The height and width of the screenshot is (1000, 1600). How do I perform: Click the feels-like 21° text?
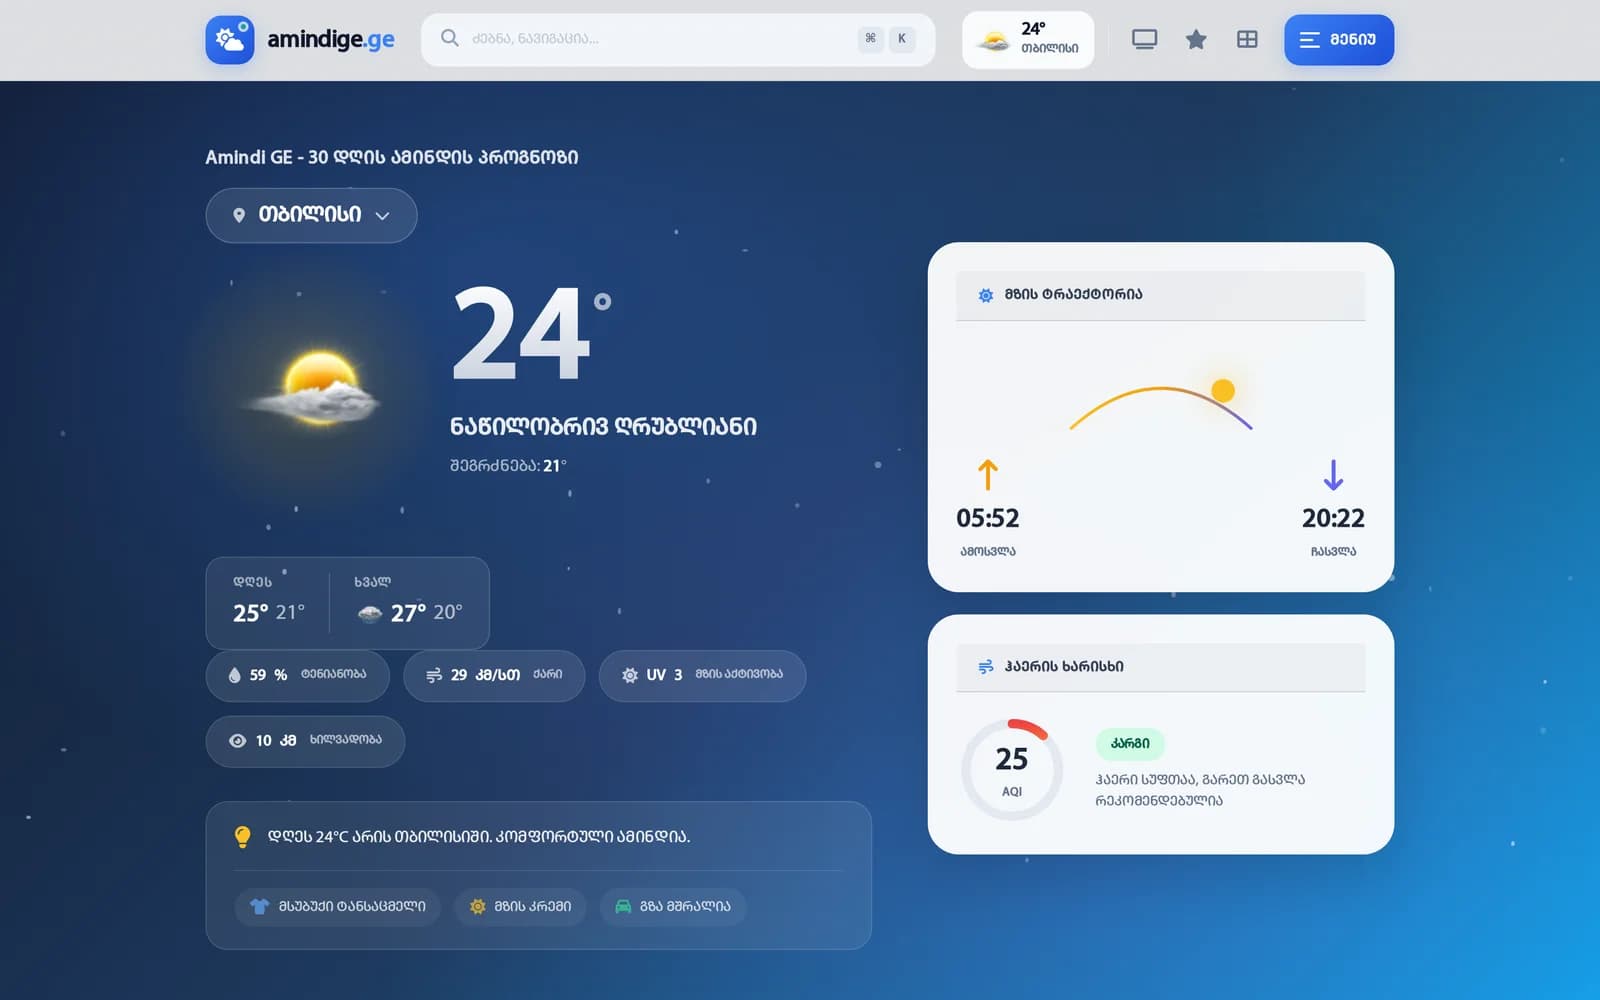[508, 466]
